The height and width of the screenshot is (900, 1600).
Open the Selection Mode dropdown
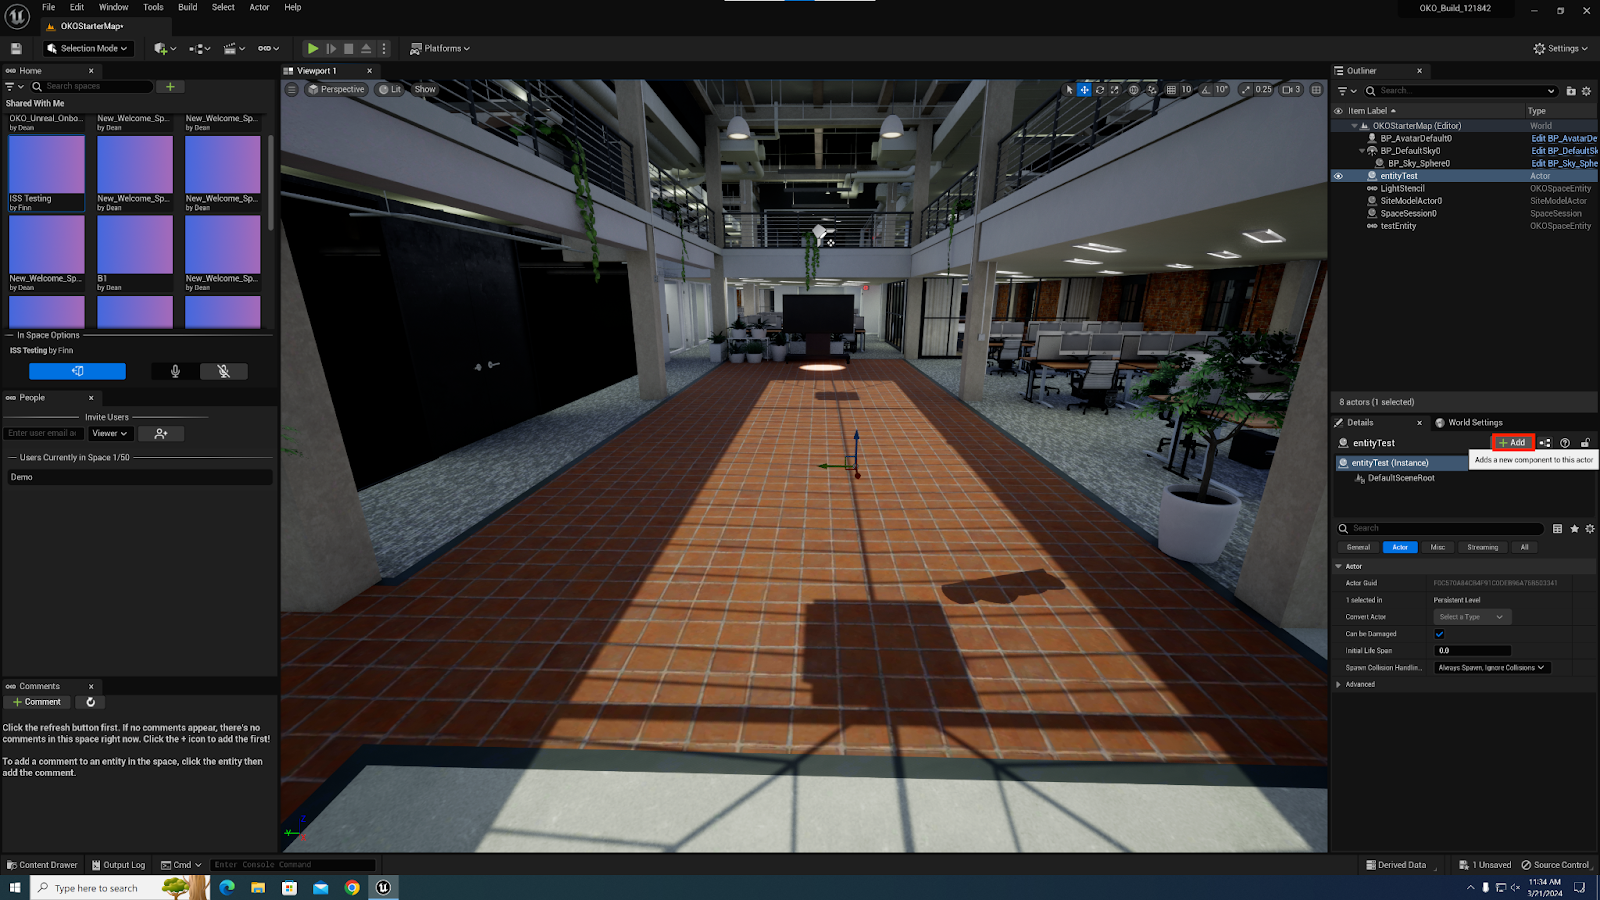[88, 48]
